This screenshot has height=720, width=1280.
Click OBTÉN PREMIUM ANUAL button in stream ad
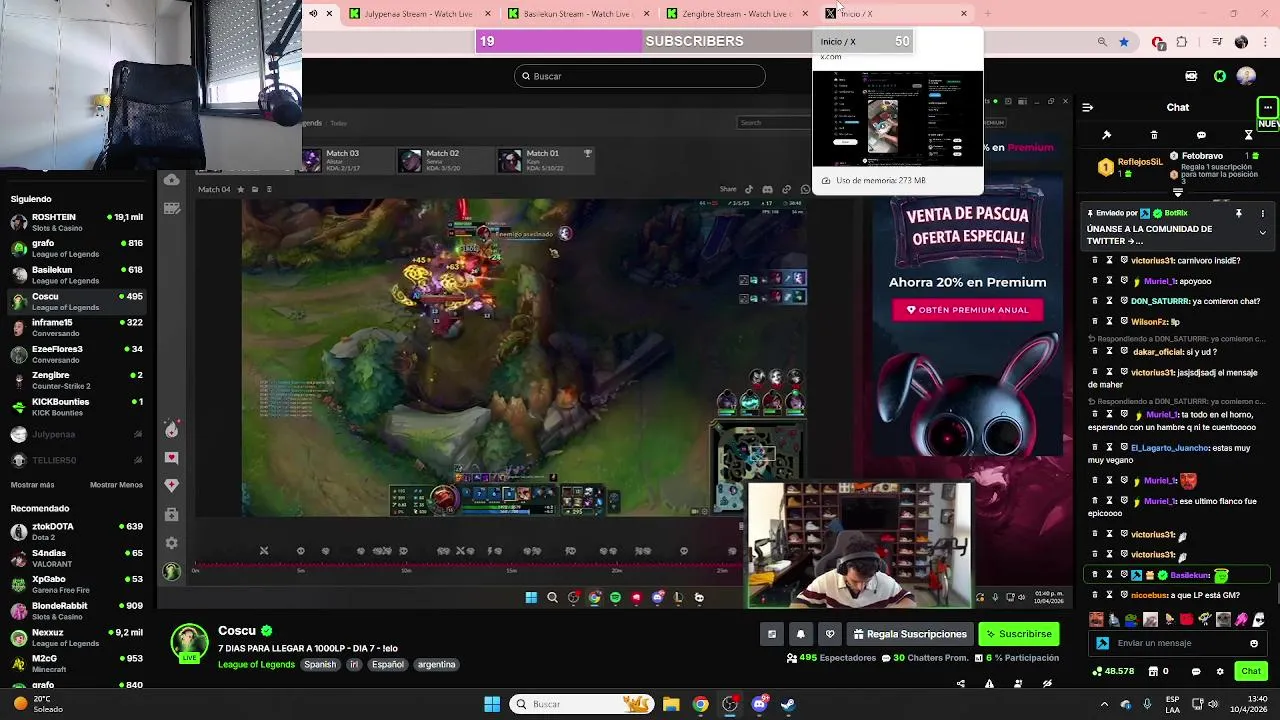point(967,310)
